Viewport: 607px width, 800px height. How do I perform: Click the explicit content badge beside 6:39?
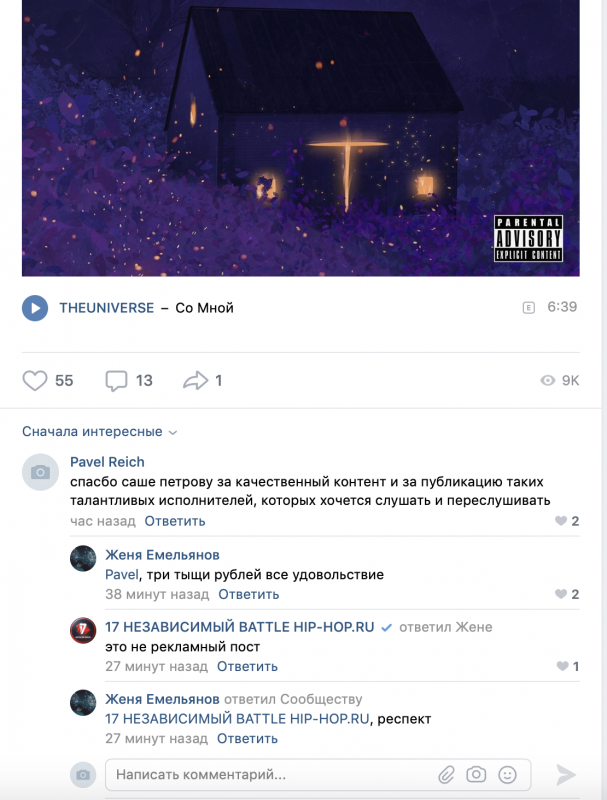pos(528,308)
